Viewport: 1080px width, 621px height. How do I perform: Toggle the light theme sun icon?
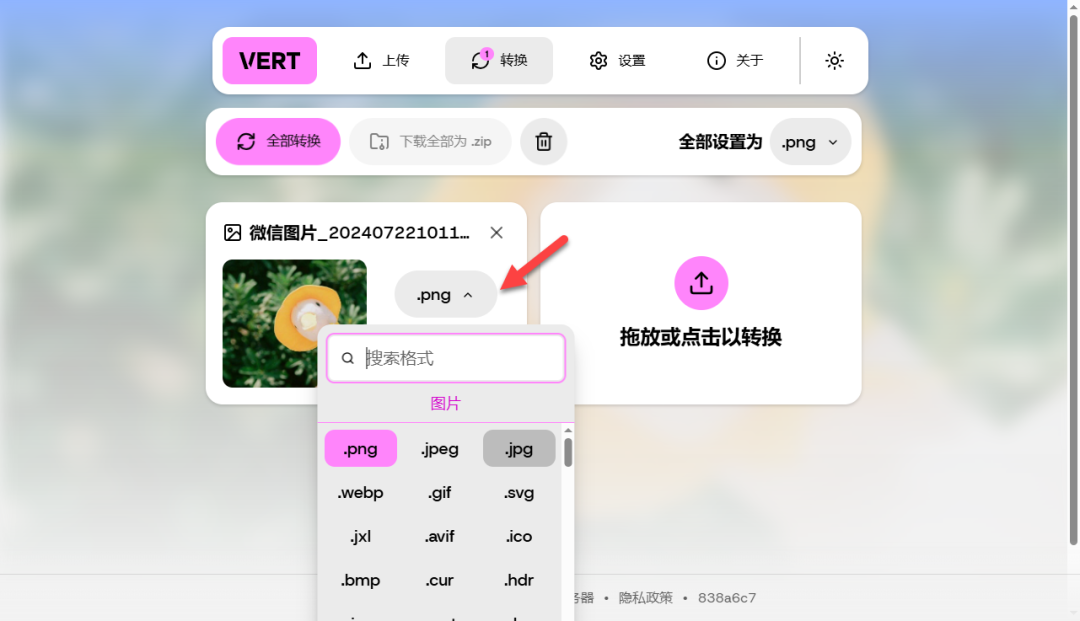pos(834,60)
